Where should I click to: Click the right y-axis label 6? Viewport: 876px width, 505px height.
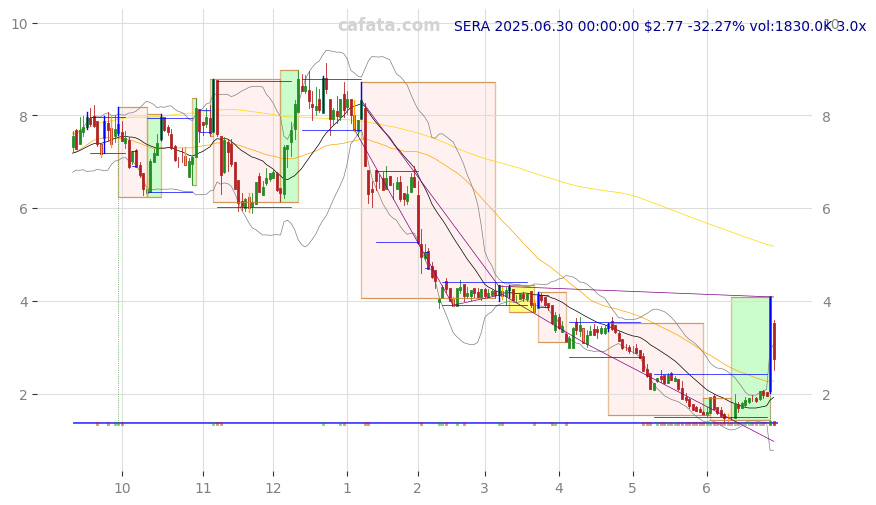[826, 209]
